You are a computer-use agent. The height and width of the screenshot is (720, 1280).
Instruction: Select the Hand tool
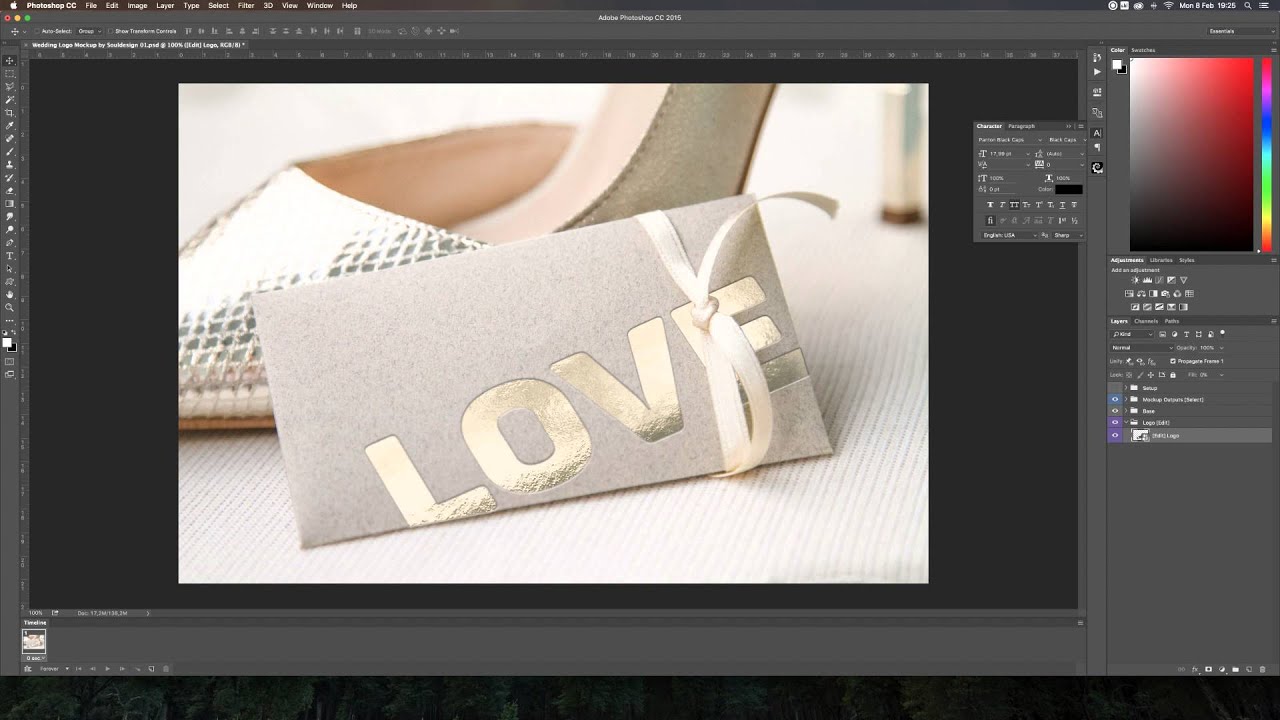[x=9, y=294]
